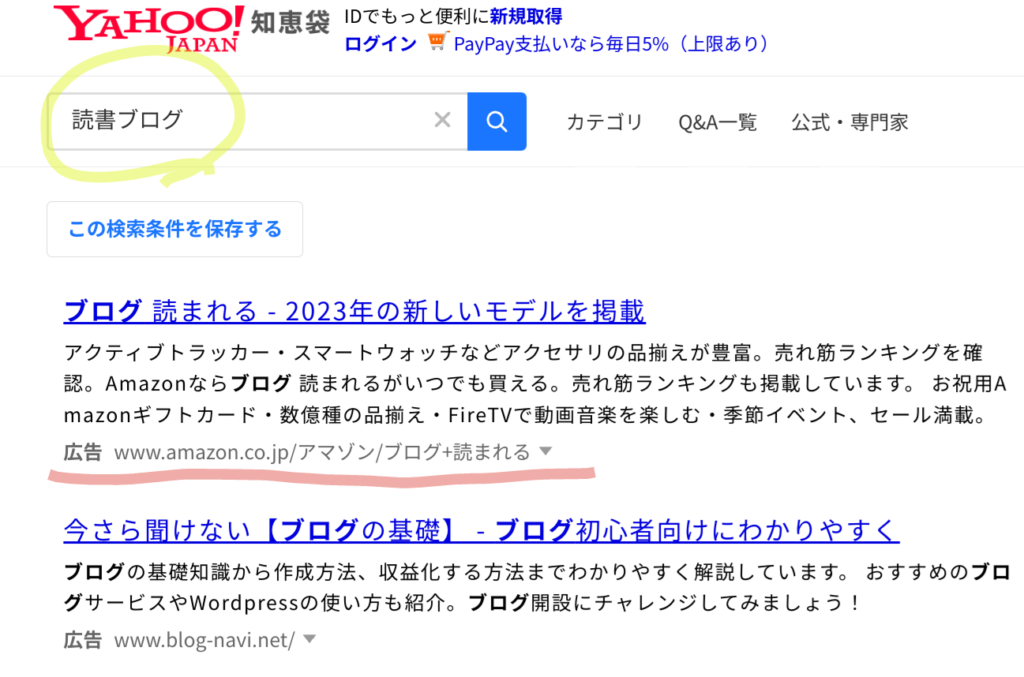The width and height of the screenshot is (1024, 677).
Task: Click the 知恵袋 logo text
Action: (x=290, y=22)
